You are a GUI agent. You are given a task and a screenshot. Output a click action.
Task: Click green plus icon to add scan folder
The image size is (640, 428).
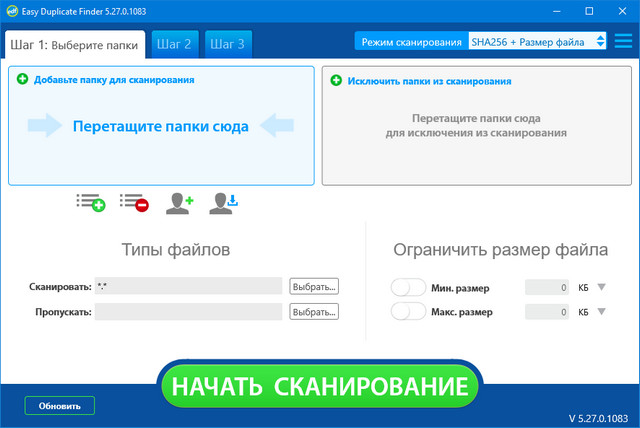pos(23,79)
